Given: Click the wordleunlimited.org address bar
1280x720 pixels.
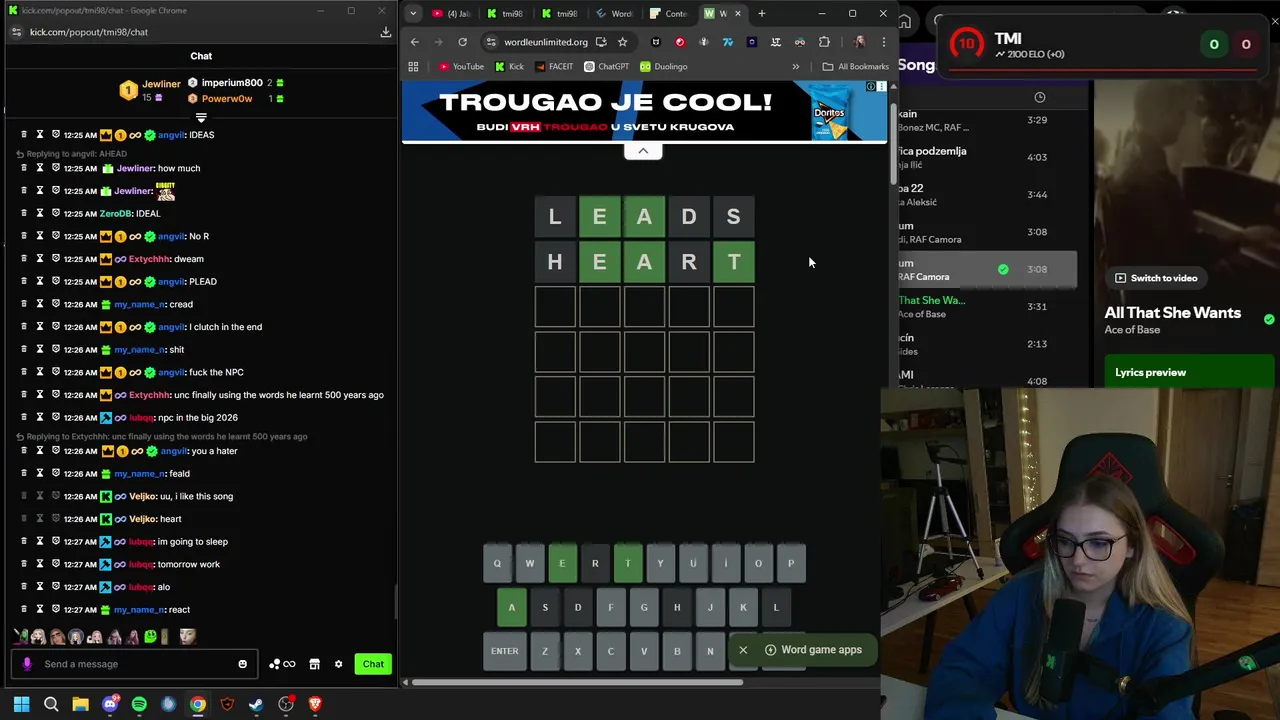Looking at the screenshot, I should point(546,42).
